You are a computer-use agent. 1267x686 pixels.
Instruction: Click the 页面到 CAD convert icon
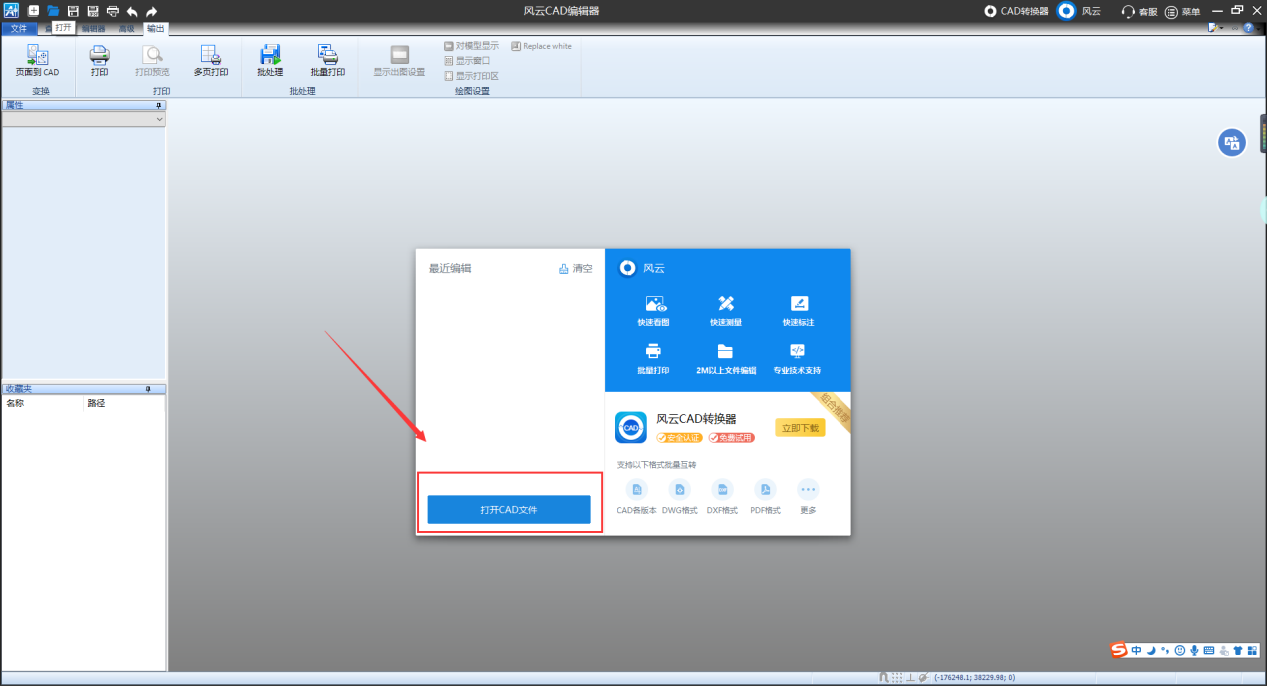click(x=37, y=60)
